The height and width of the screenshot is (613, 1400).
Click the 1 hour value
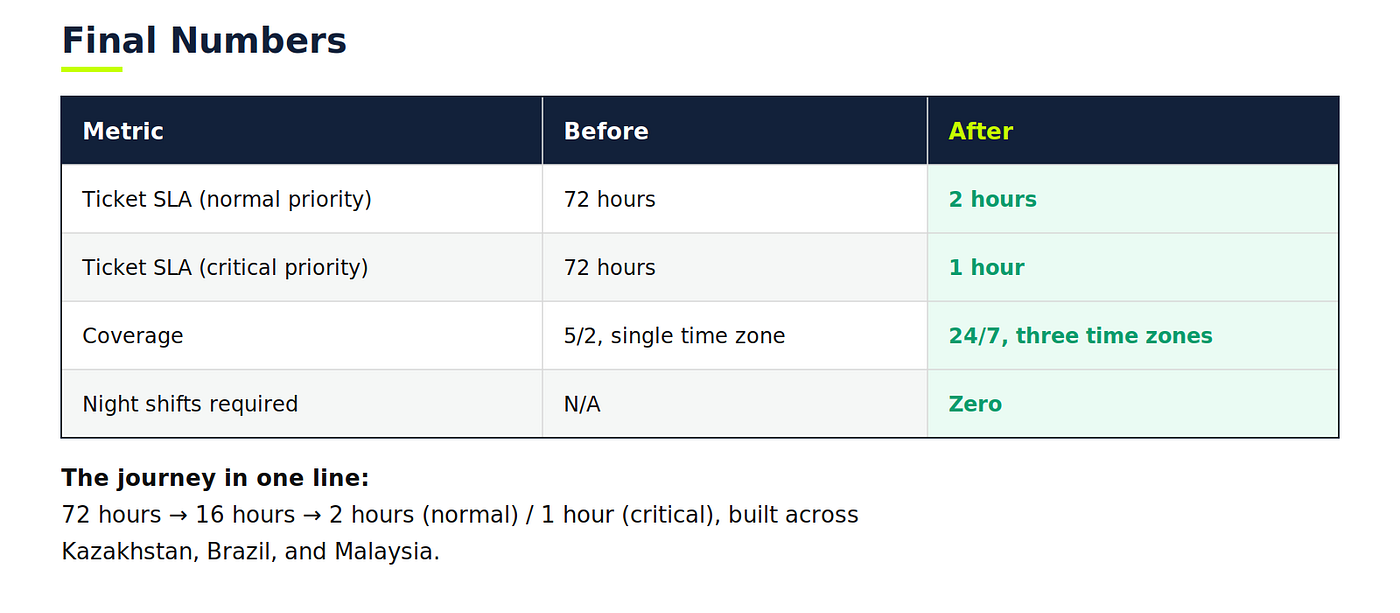pos(987,267)
